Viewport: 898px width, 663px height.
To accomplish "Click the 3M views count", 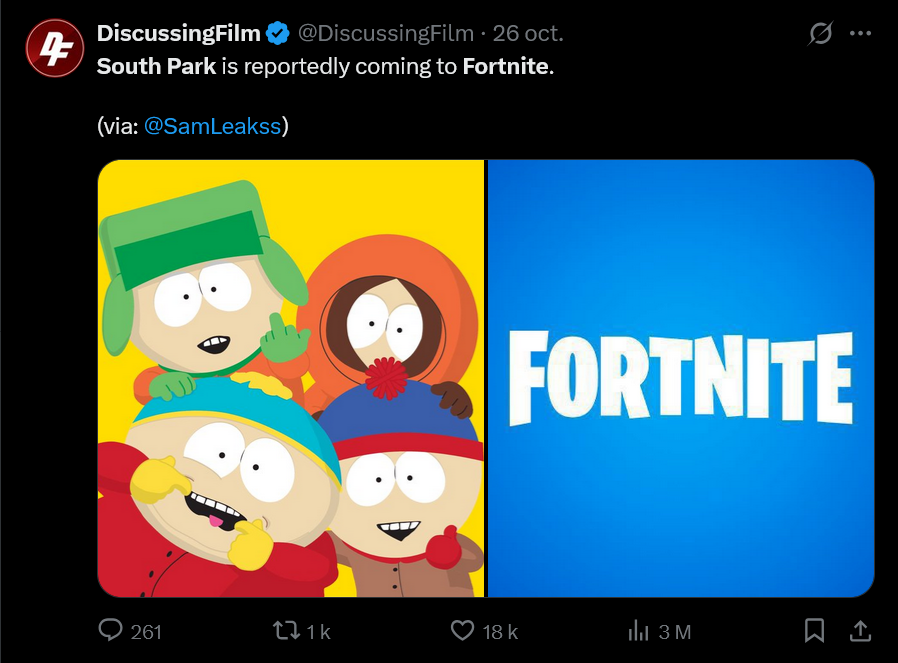I will (x=675, y=631).
